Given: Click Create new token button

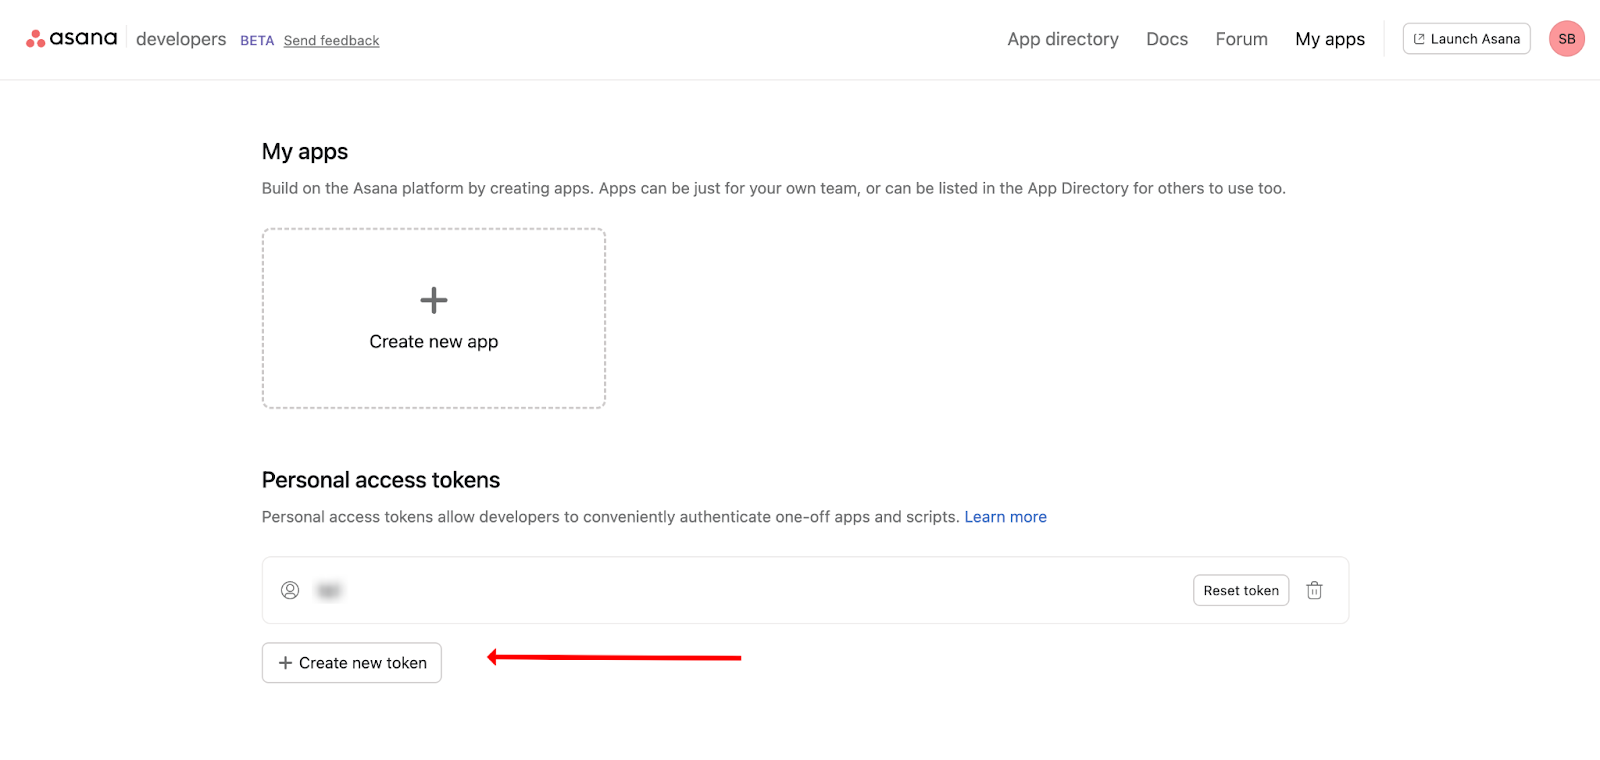Looking at the screenshot, I should click(352, 663).
